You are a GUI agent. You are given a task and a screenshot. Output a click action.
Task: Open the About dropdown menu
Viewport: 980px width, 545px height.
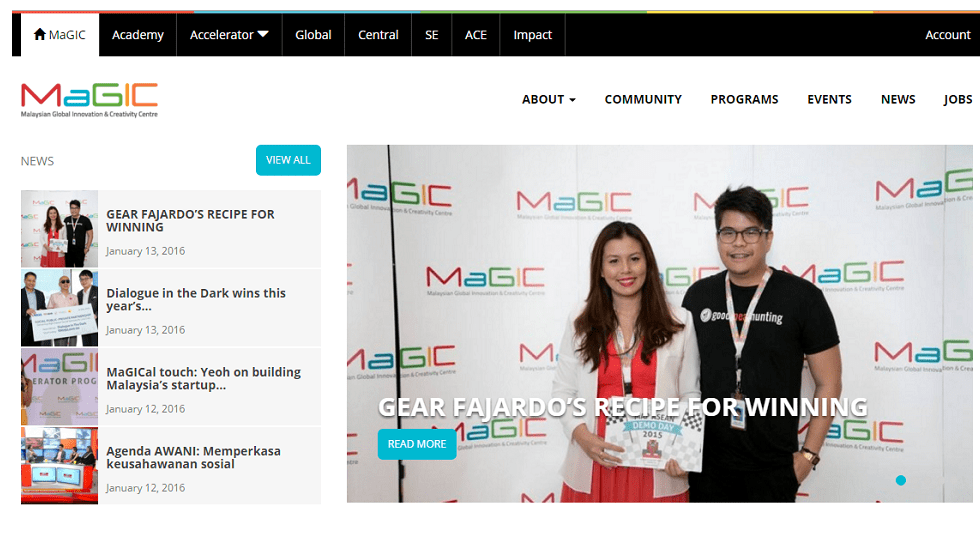pyautogui.click(x=549, y=99)
